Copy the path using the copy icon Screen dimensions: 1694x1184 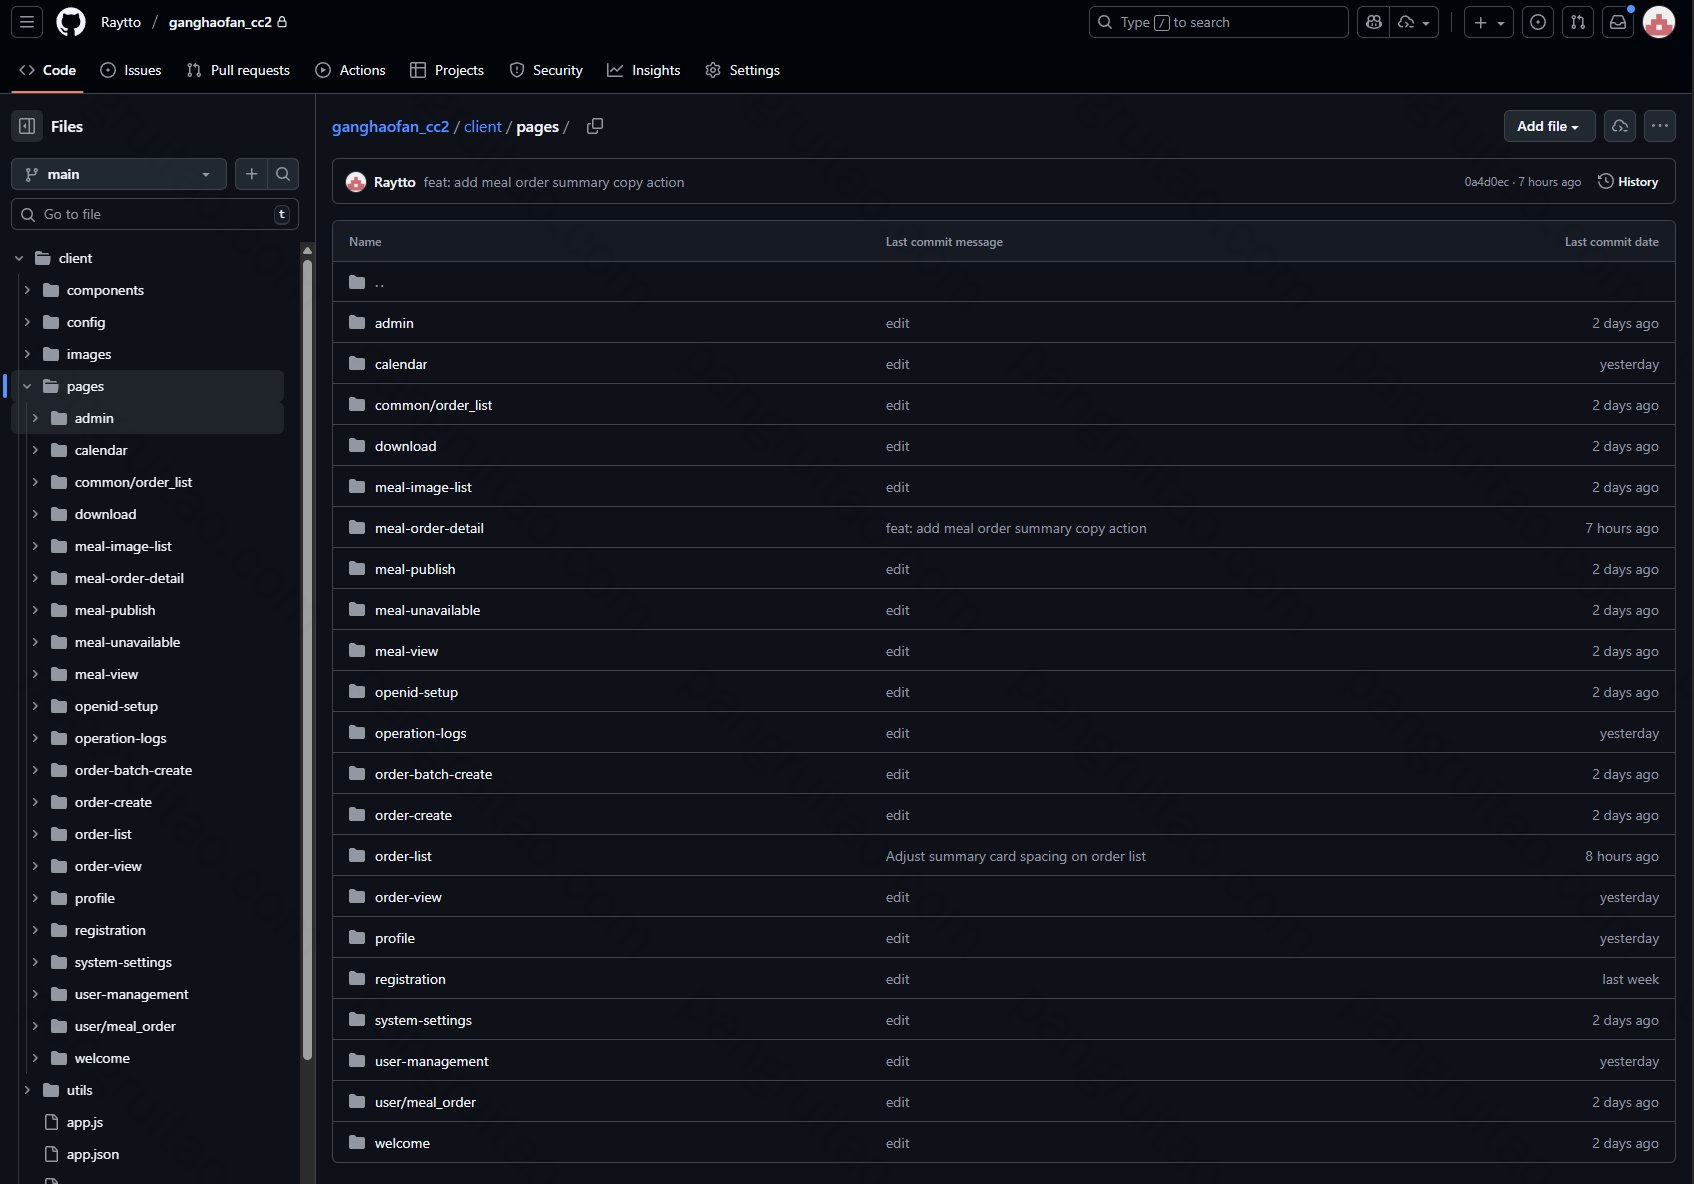595,126
